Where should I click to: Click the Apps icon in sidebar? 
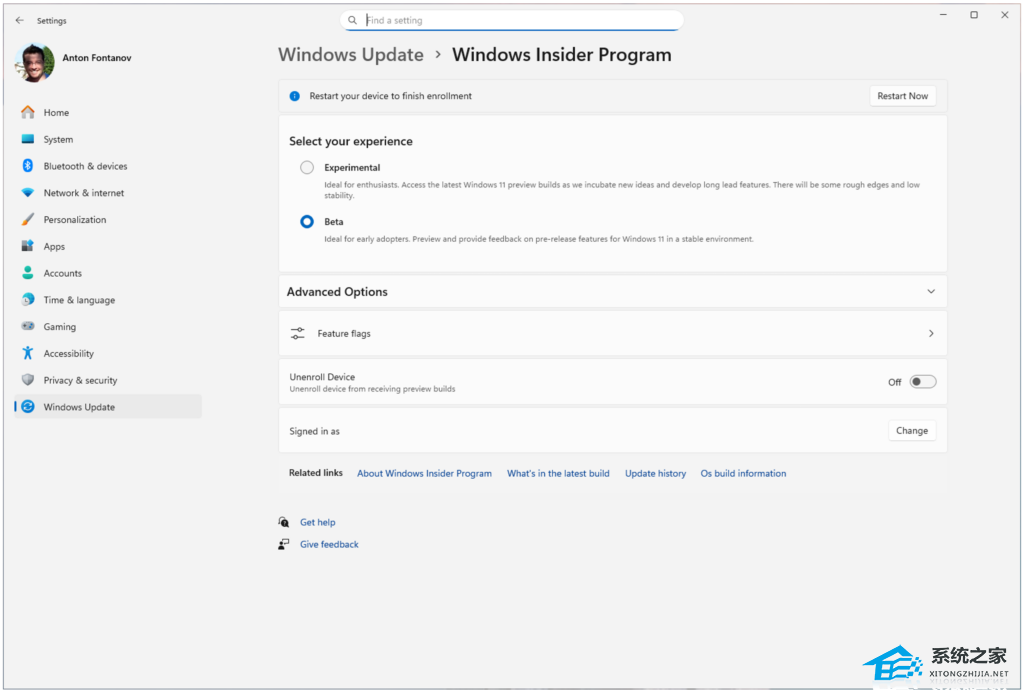click(27, 246)
